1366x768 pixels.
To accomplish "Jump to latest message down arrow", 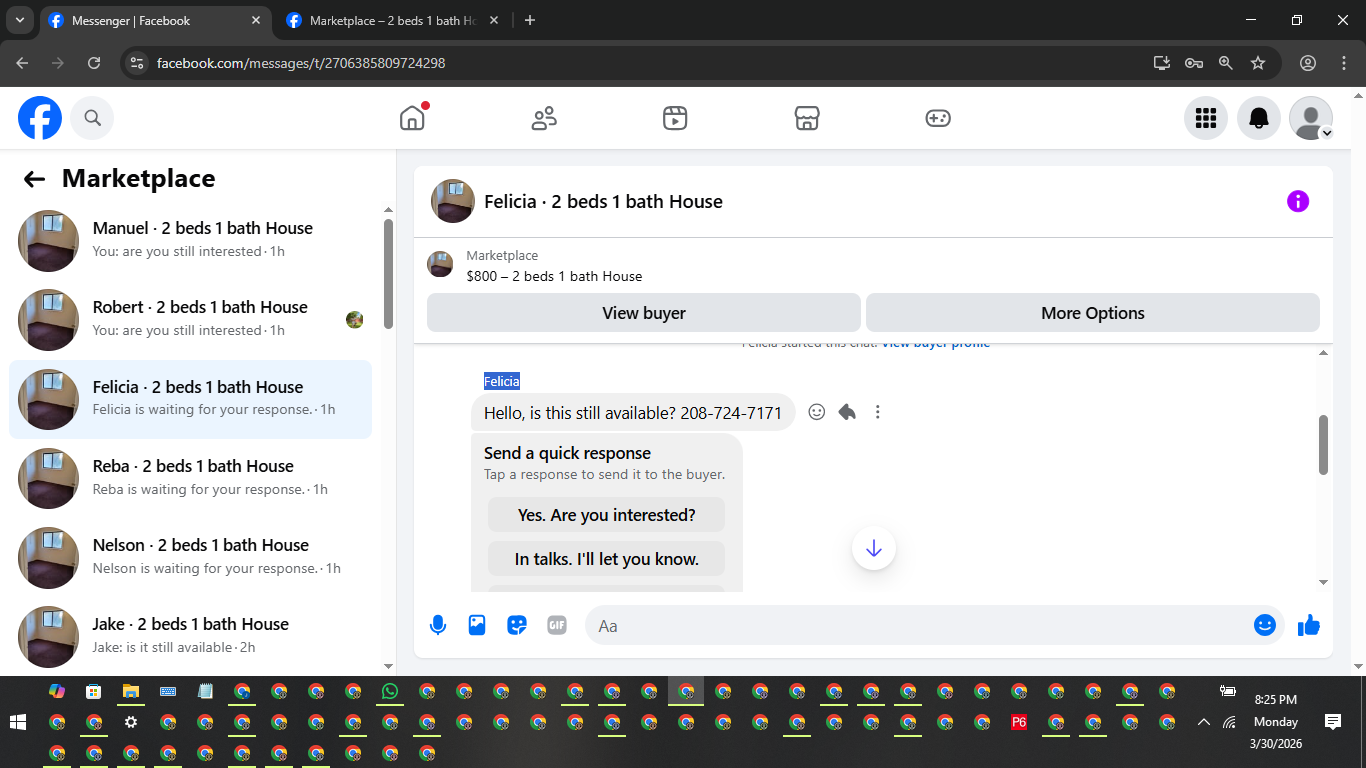I will pos(874,548).
